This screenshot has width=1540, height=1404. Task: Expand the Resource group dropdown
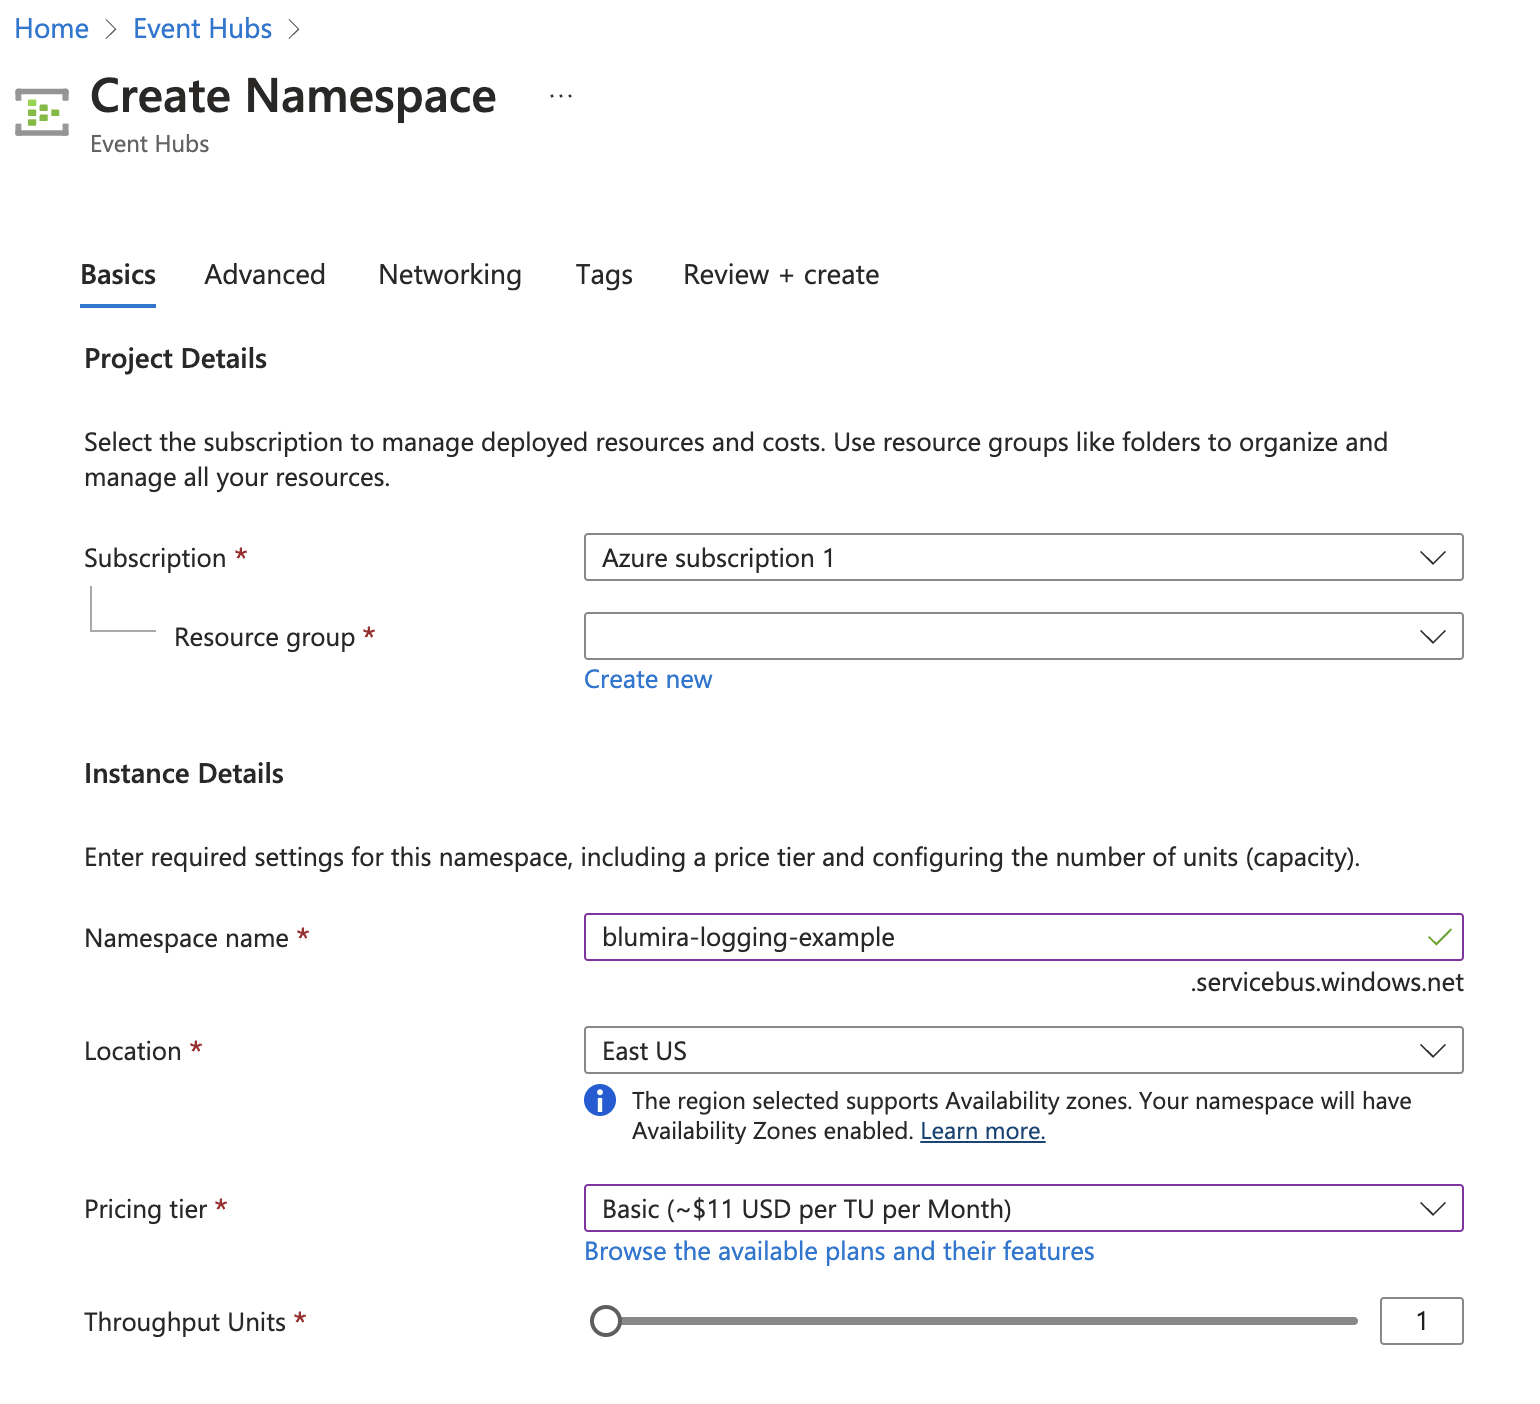coord(1023,636)
